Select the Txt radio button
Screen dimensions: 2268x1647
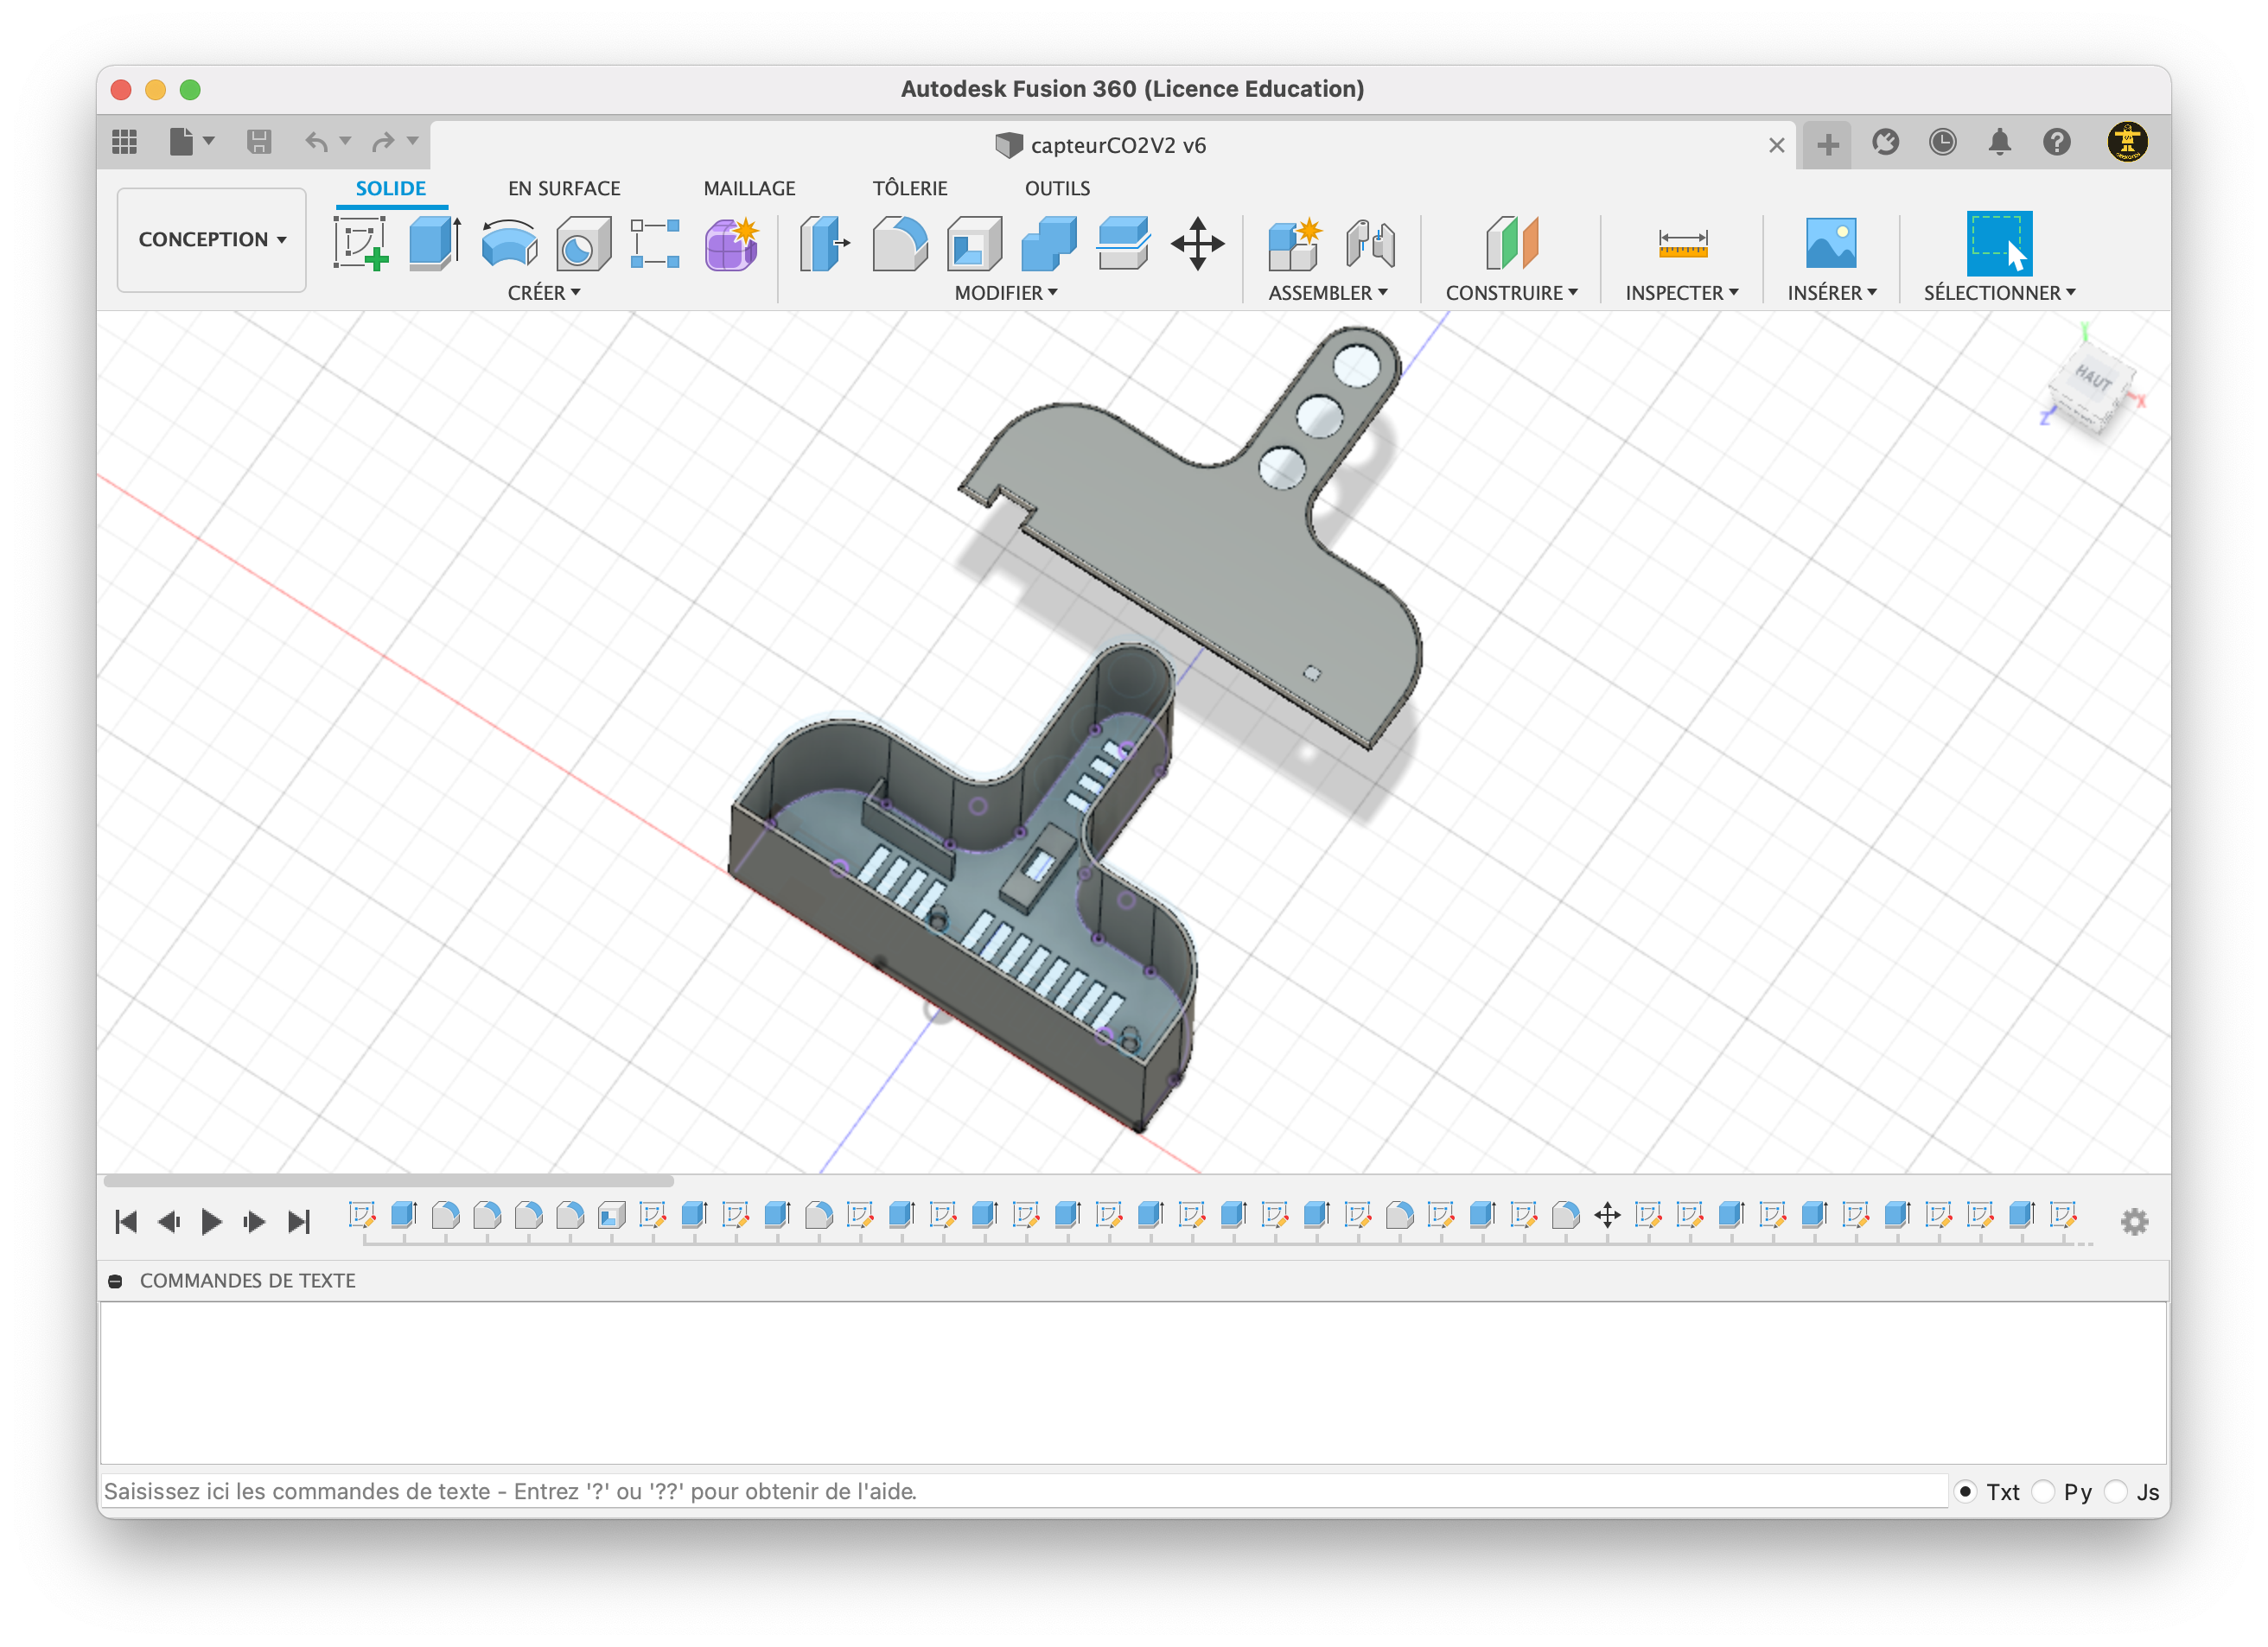(x=1965, y=1491)
